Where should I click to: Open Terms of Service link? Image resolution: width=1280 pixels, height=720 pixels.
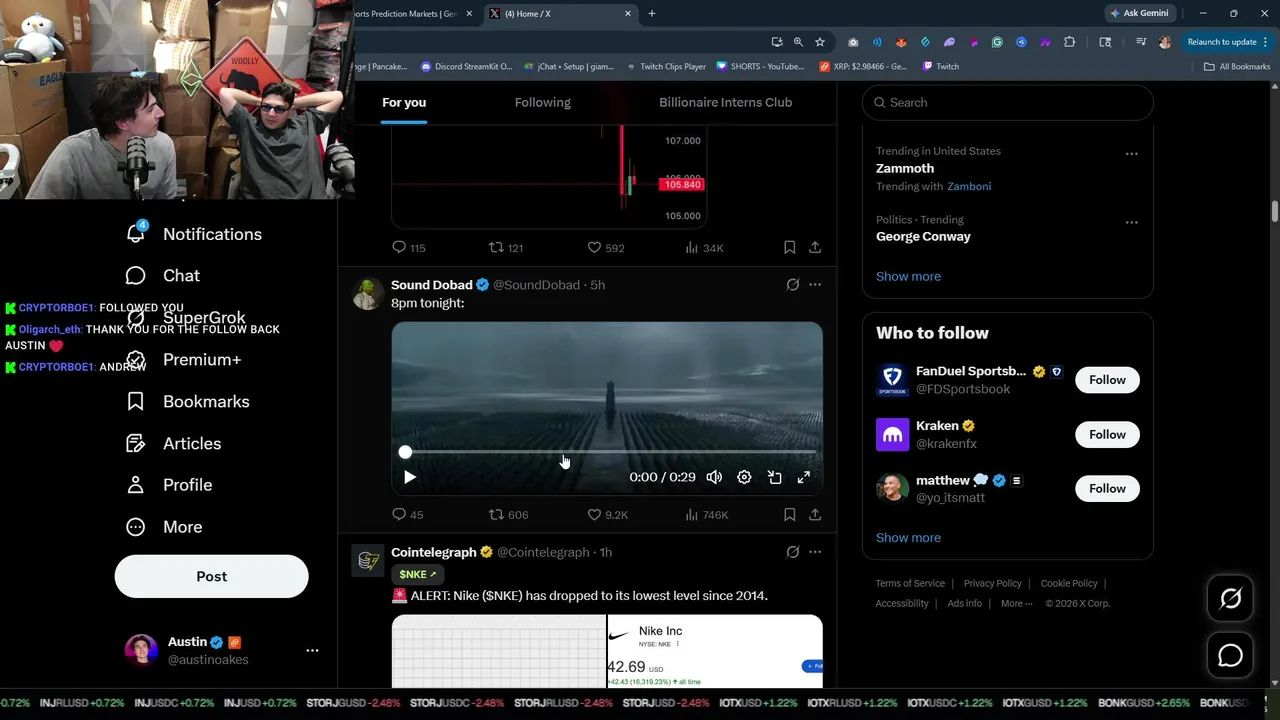point(910,584)
